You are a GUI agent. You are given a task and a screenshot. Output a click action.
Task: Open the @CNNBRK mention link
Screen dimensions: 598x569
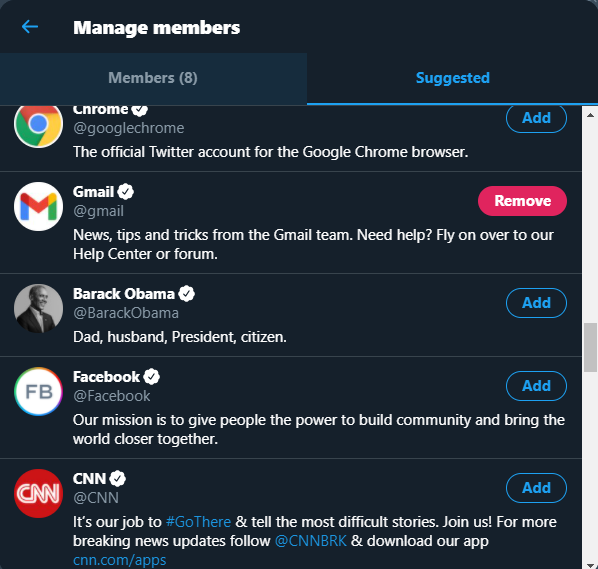[310, 541]
